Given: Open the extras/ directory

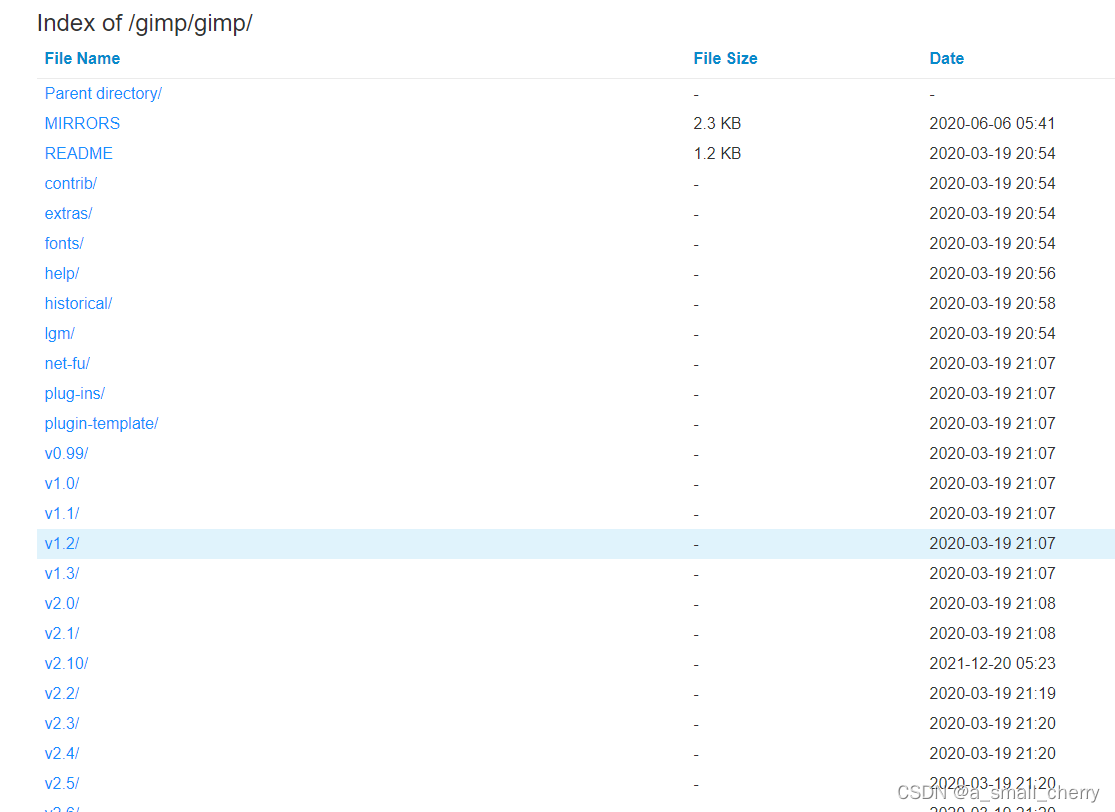Looking at the screenshot, I should pyautogui.click(x=68, y=213).
